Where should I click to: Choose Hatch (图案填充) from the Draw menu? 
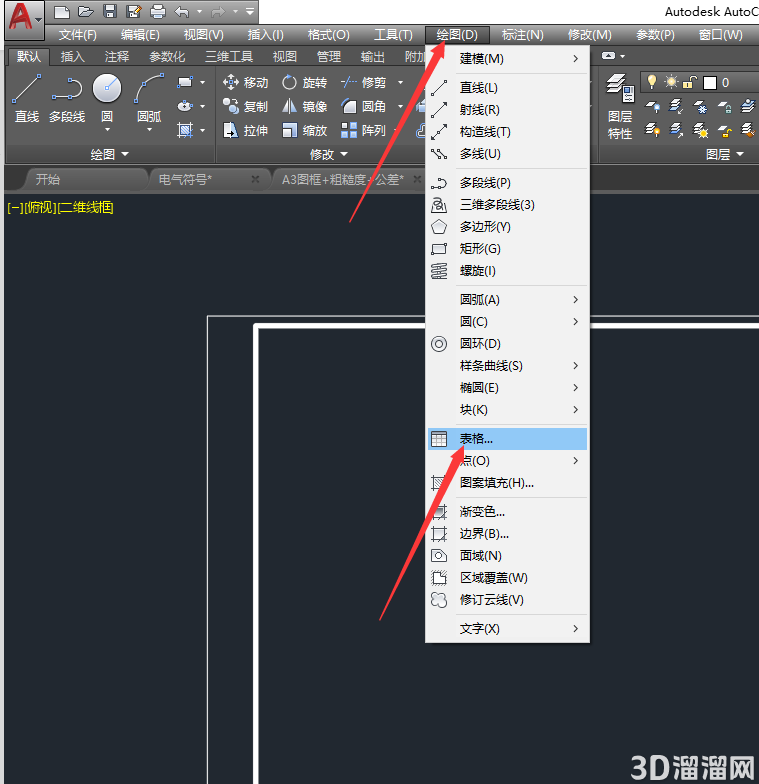(508, 483)
